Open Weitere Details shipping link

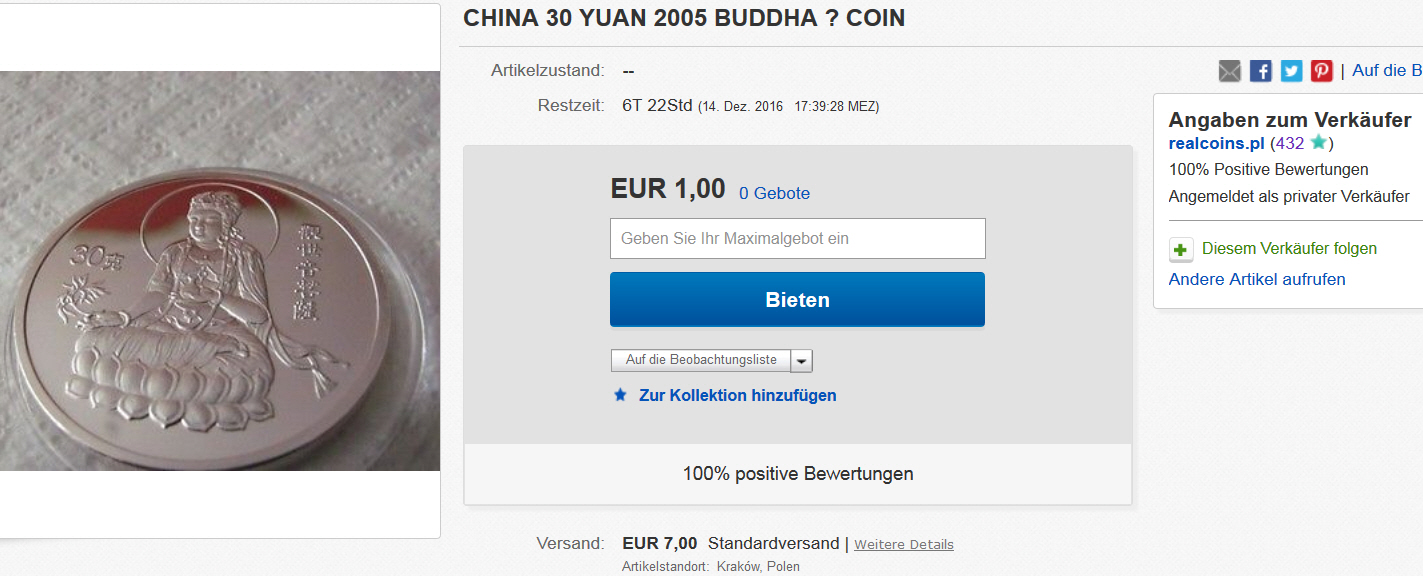(x=904, y=545)
